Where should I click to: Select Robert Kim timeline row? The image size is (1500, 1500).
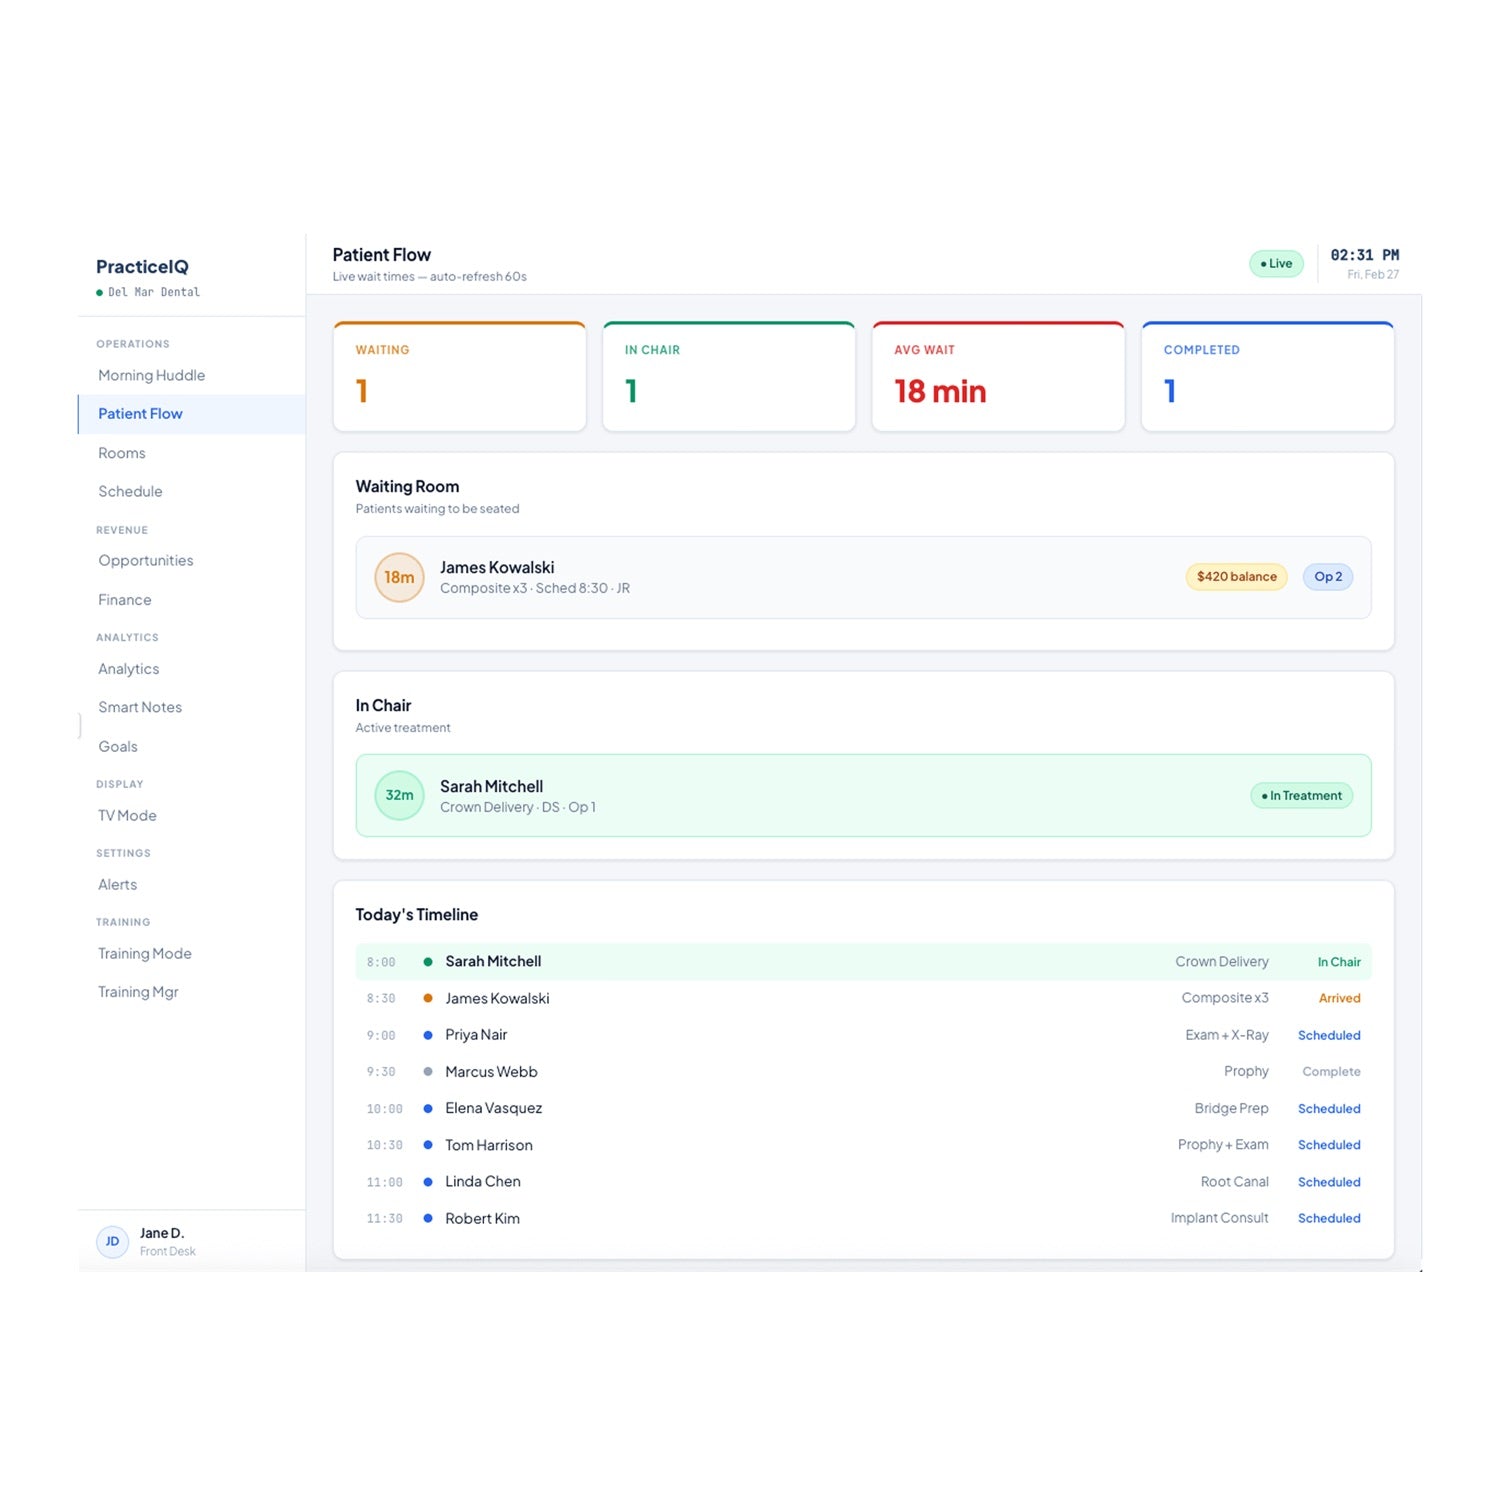(x=863, y=1218)
